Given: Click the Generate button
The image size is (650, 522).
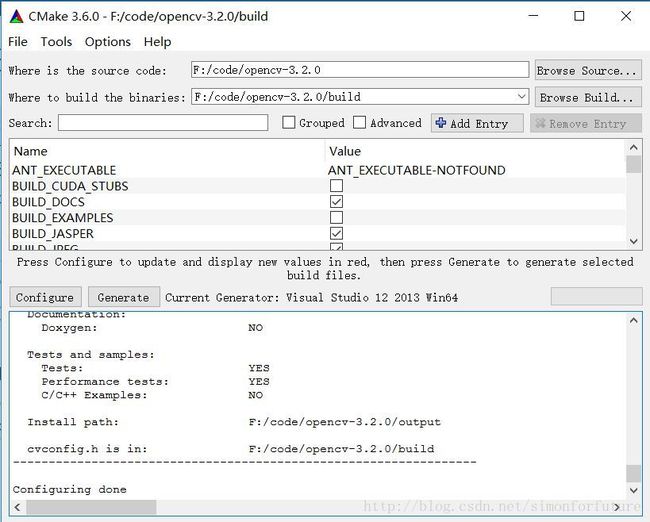Looking at the screenshot, I should click(124, 297).
